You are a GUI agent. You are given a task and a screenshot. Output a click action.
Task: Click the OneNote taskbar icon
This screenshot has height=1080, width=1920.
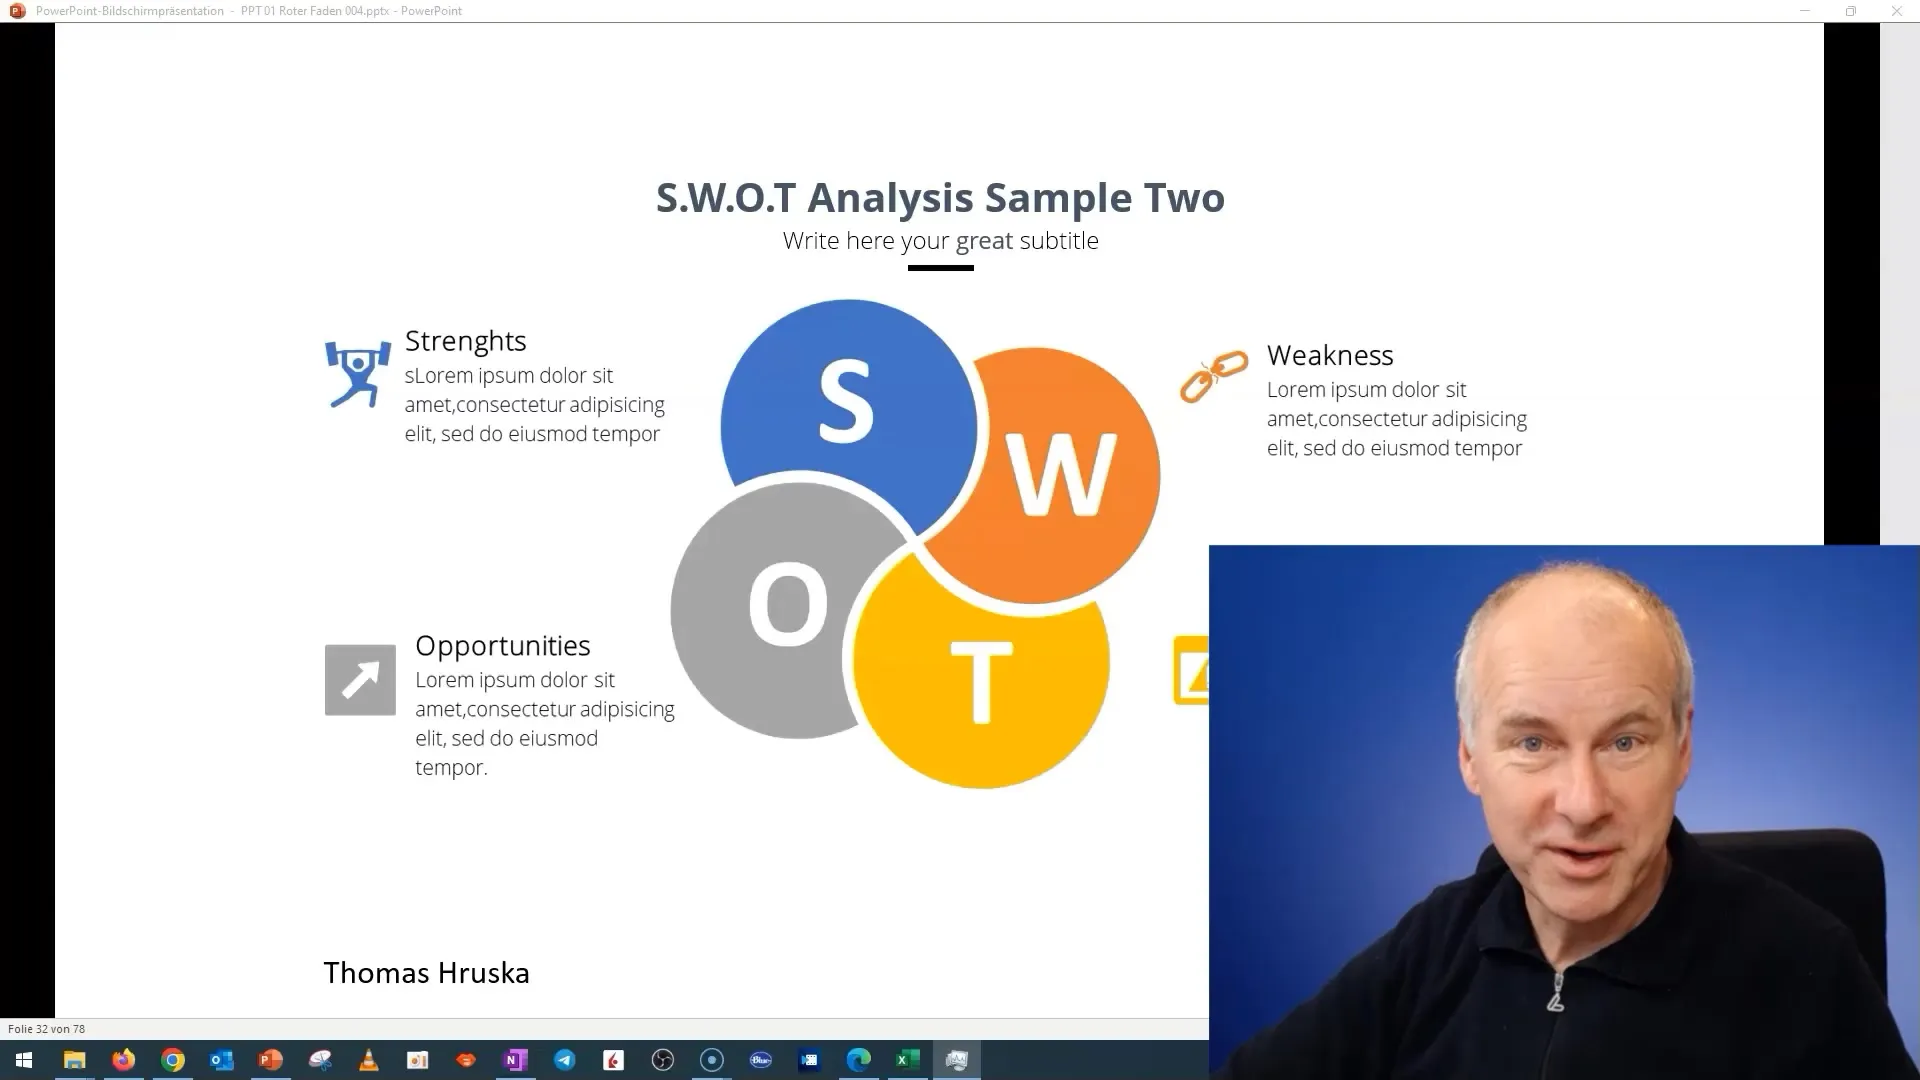(514, 1059)
